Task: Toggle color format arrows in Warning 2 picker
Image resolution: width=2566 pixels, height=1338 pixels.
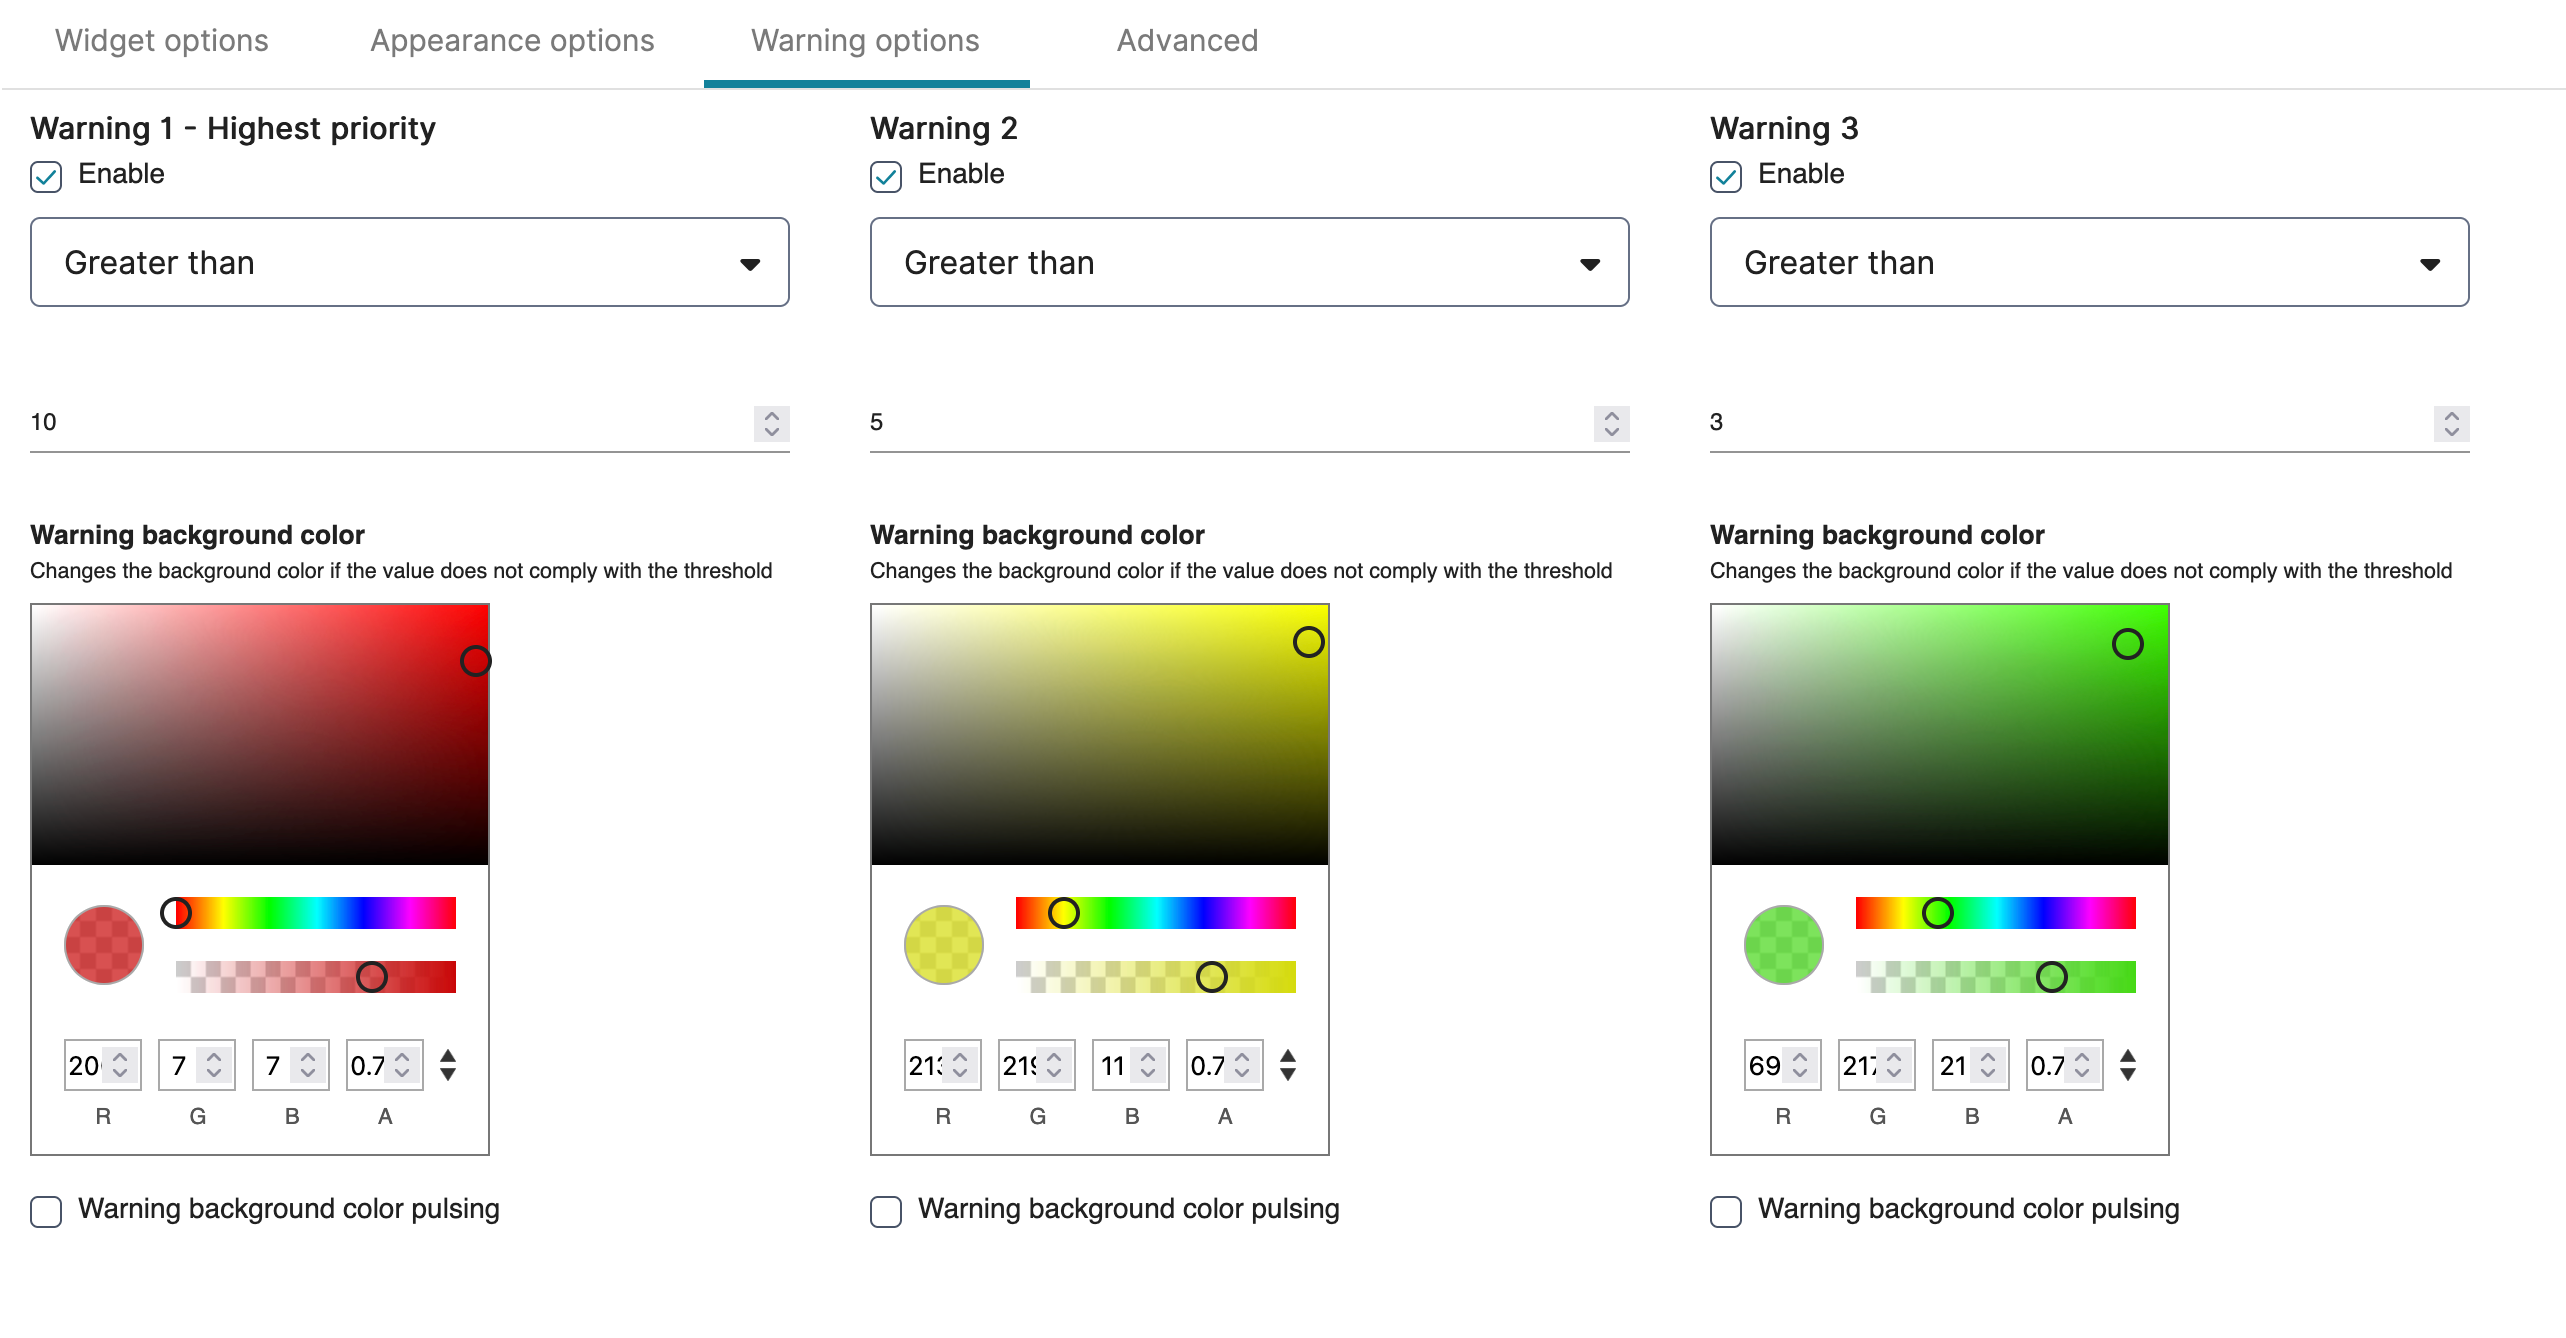Action: coord(1288,1065)
